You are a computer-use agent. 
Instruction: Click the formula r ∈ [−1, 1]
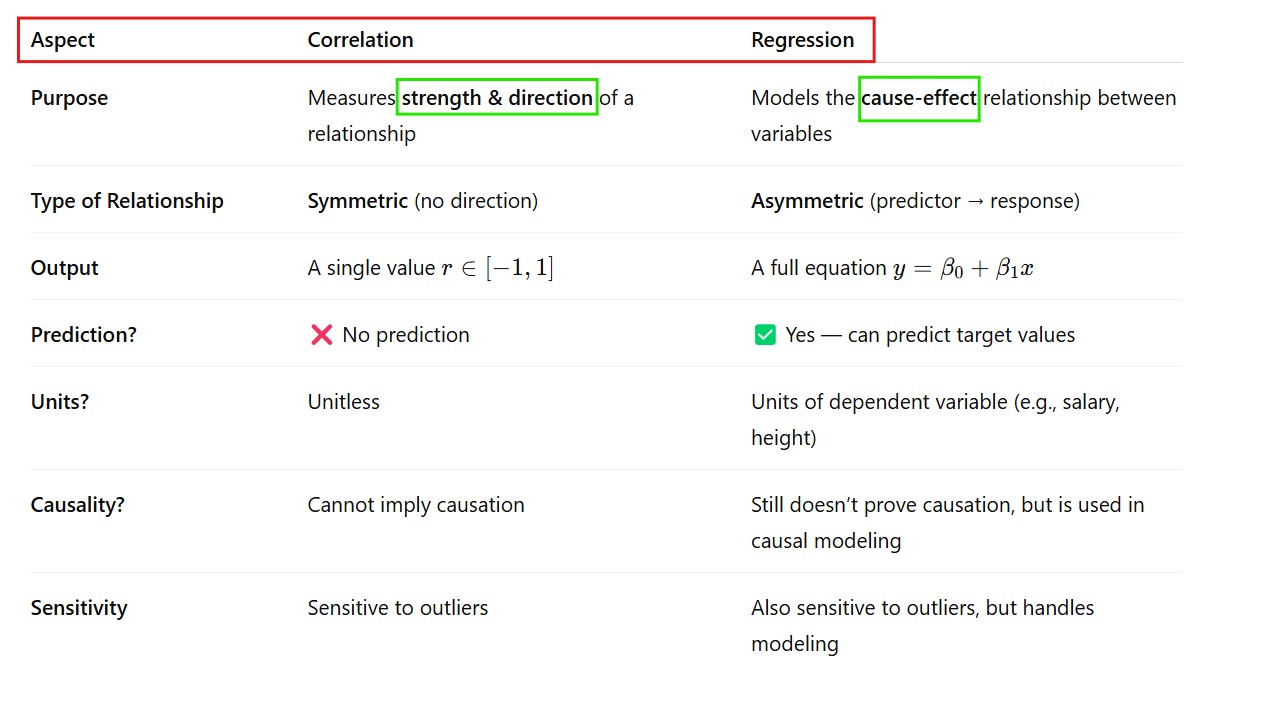tap(497, 268)
